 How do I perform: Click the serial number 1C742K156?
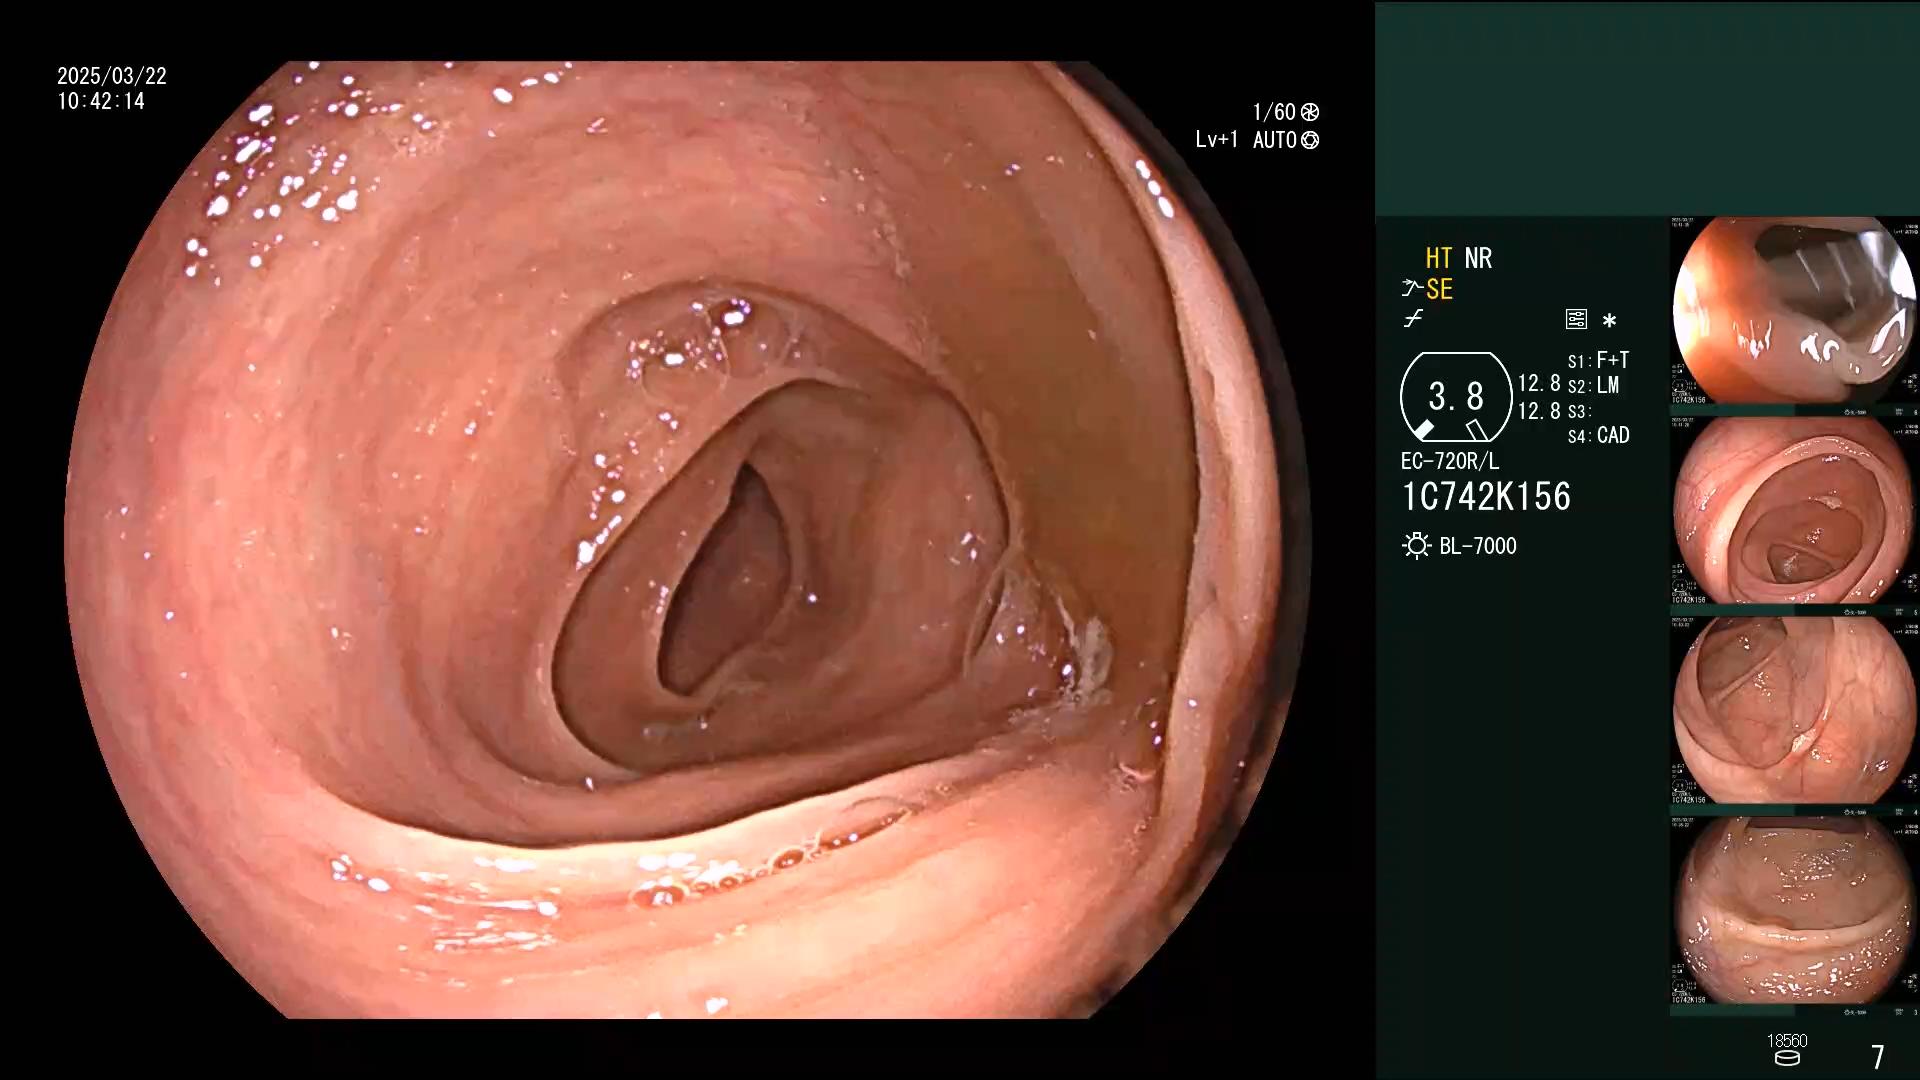pyautogui.click(x=1486, y=497)
